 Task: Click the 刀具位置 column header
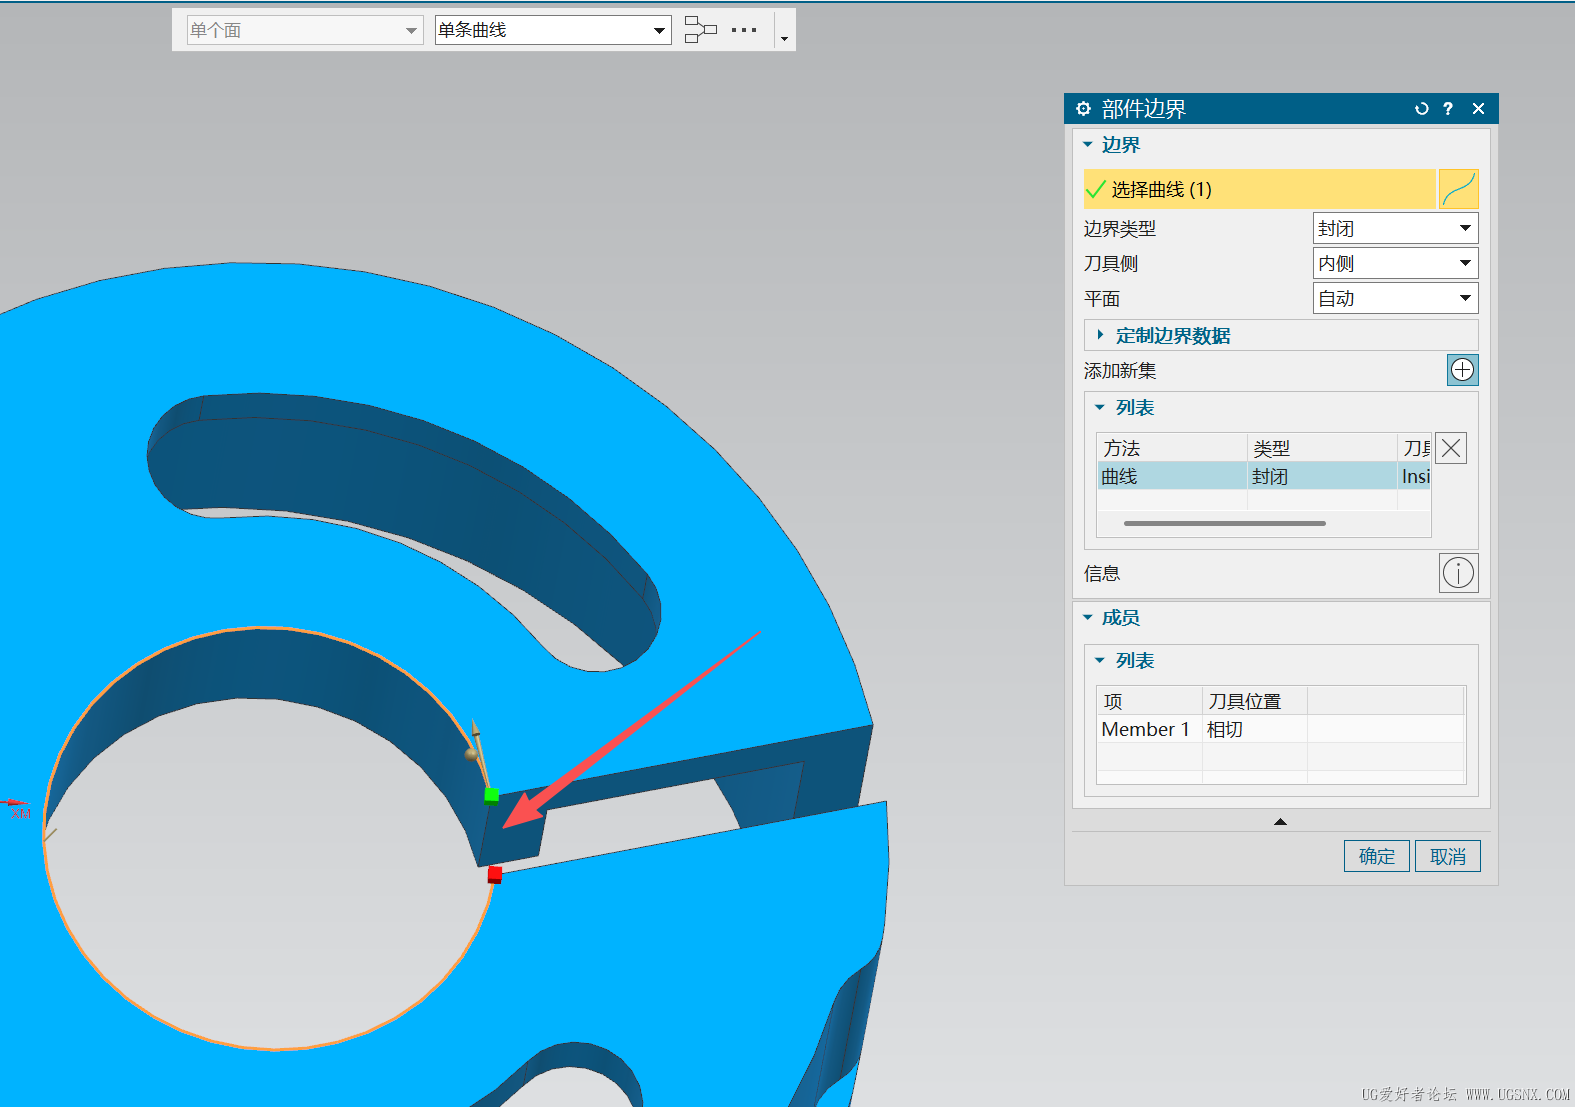pos(1254,701)
